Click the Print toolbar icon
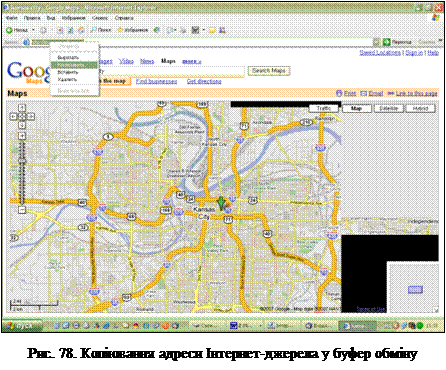The image size is (446, 370). (x=183, y=30)
